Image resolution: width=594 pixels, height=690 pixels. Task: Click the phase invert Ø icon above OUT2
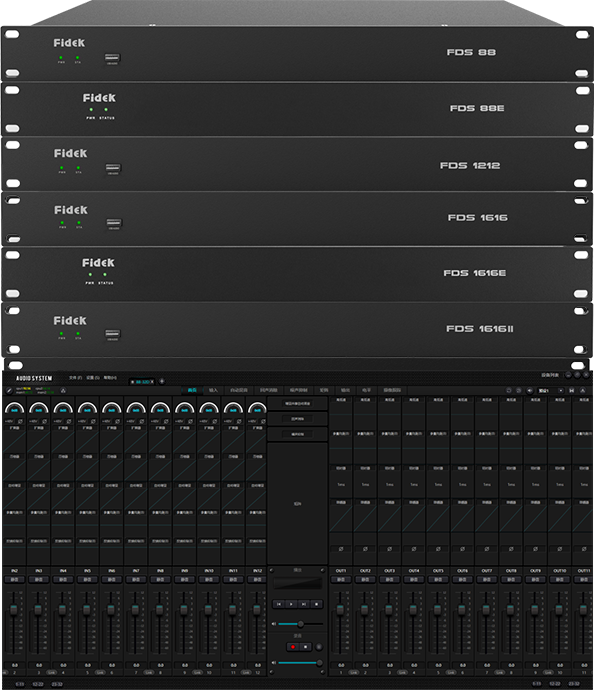click(365, 549)
